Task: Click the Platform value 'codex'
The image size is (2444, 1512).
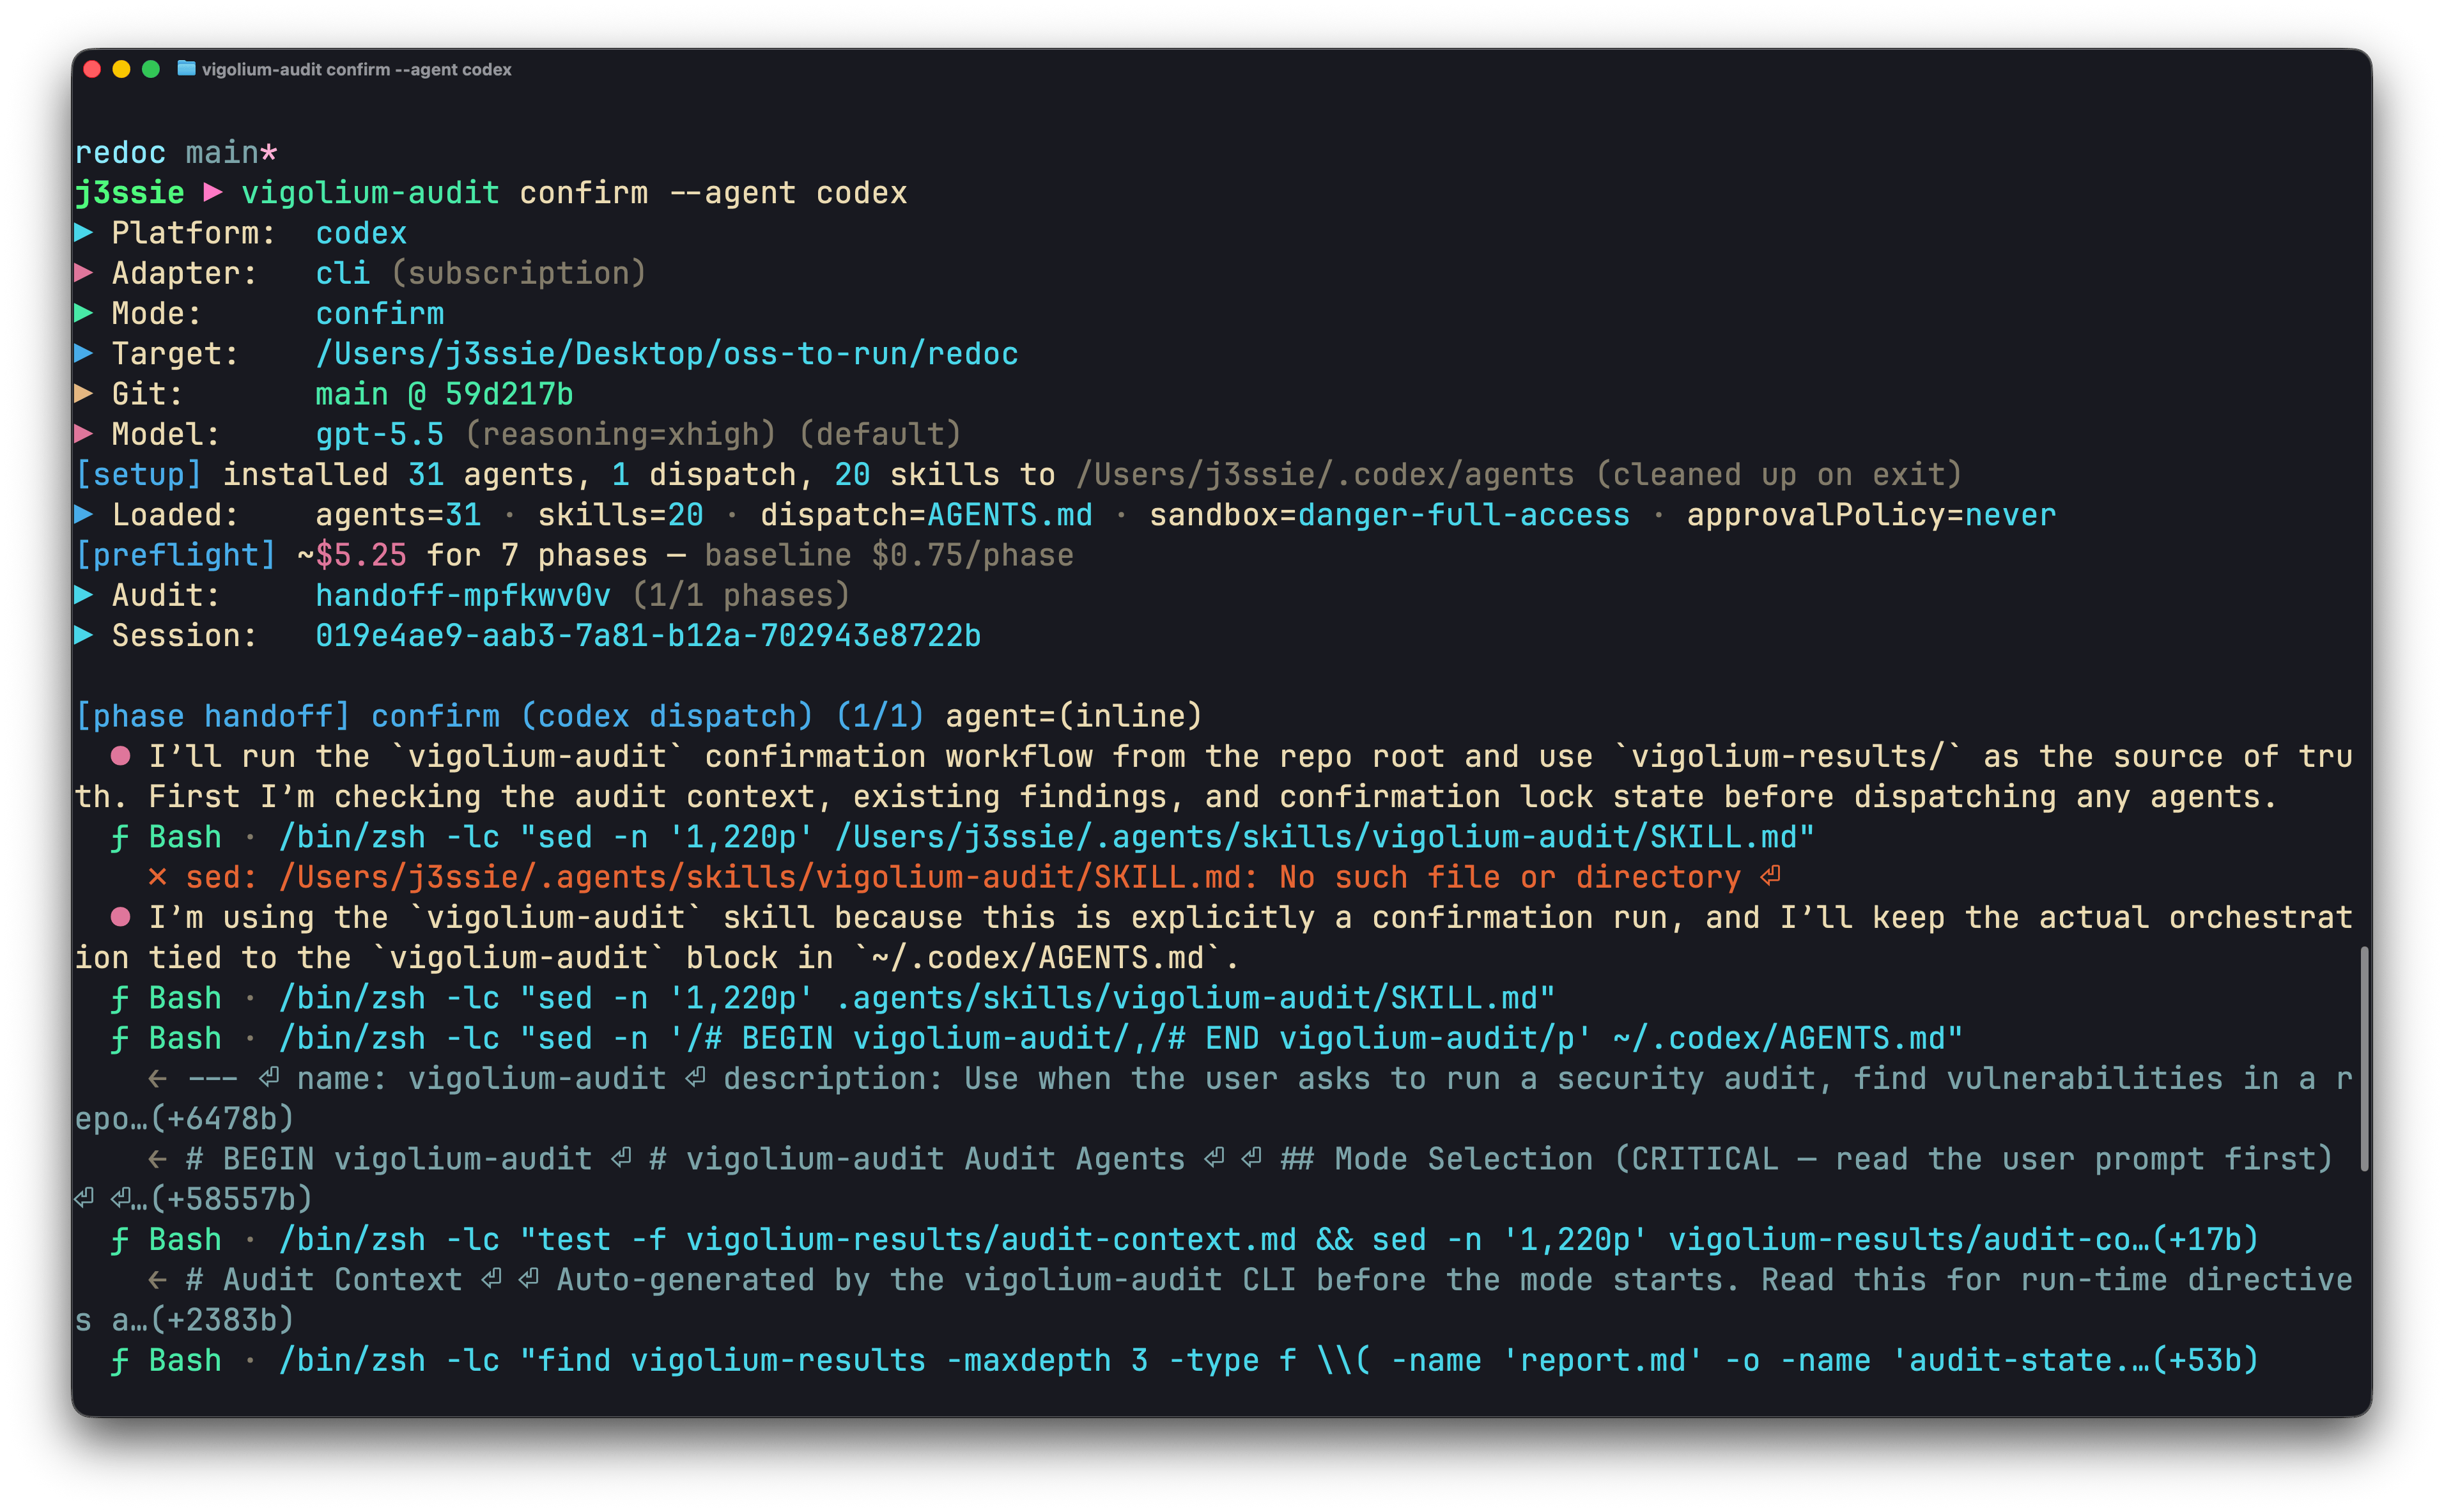Action: click(361, 233)
